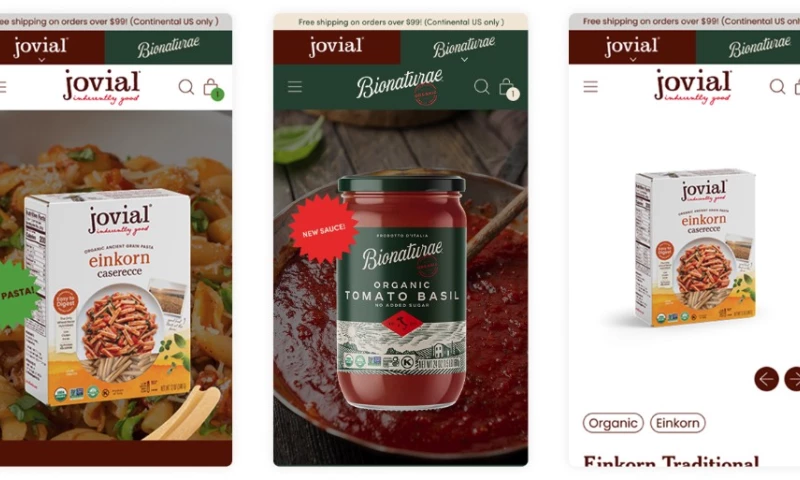Screen dimensions: 800x480
Task: Click search icon in left jovial screen
Action: click(x=186, y=87)
